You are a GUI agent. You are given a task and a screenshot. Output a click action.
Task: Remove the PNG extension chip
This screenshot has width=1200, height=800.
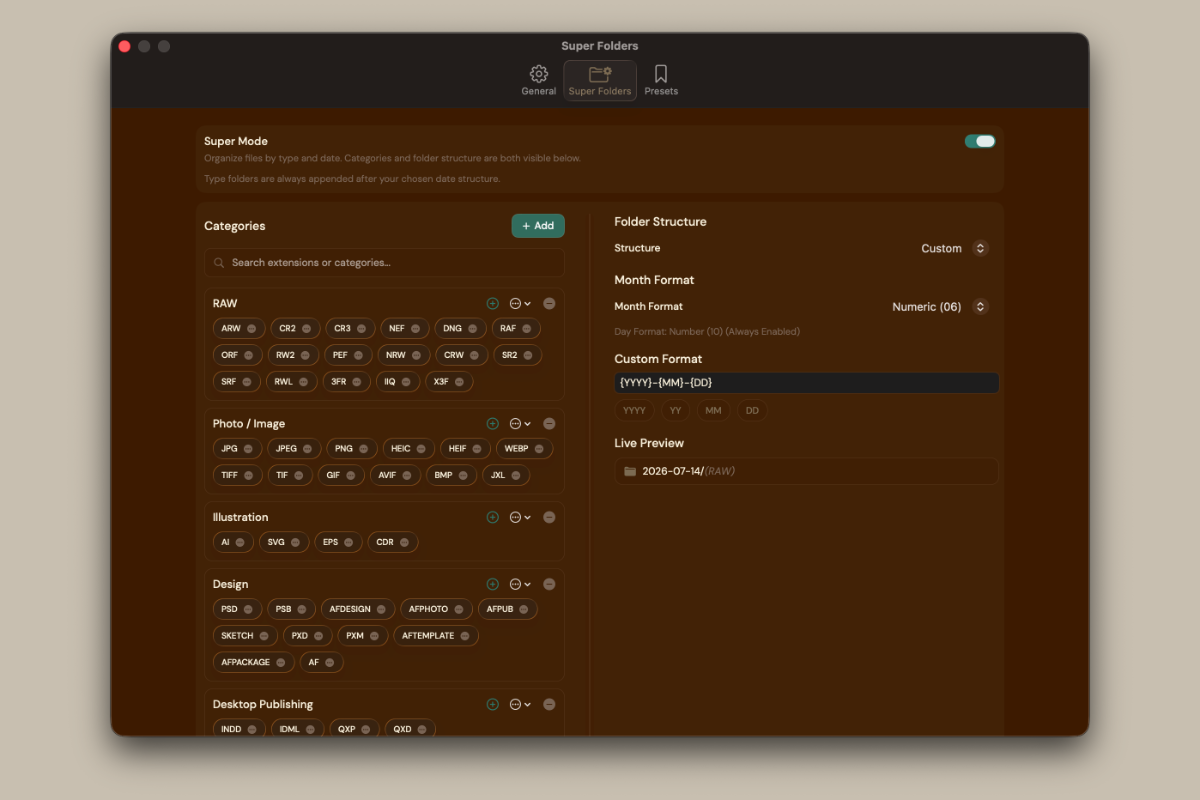363,449
